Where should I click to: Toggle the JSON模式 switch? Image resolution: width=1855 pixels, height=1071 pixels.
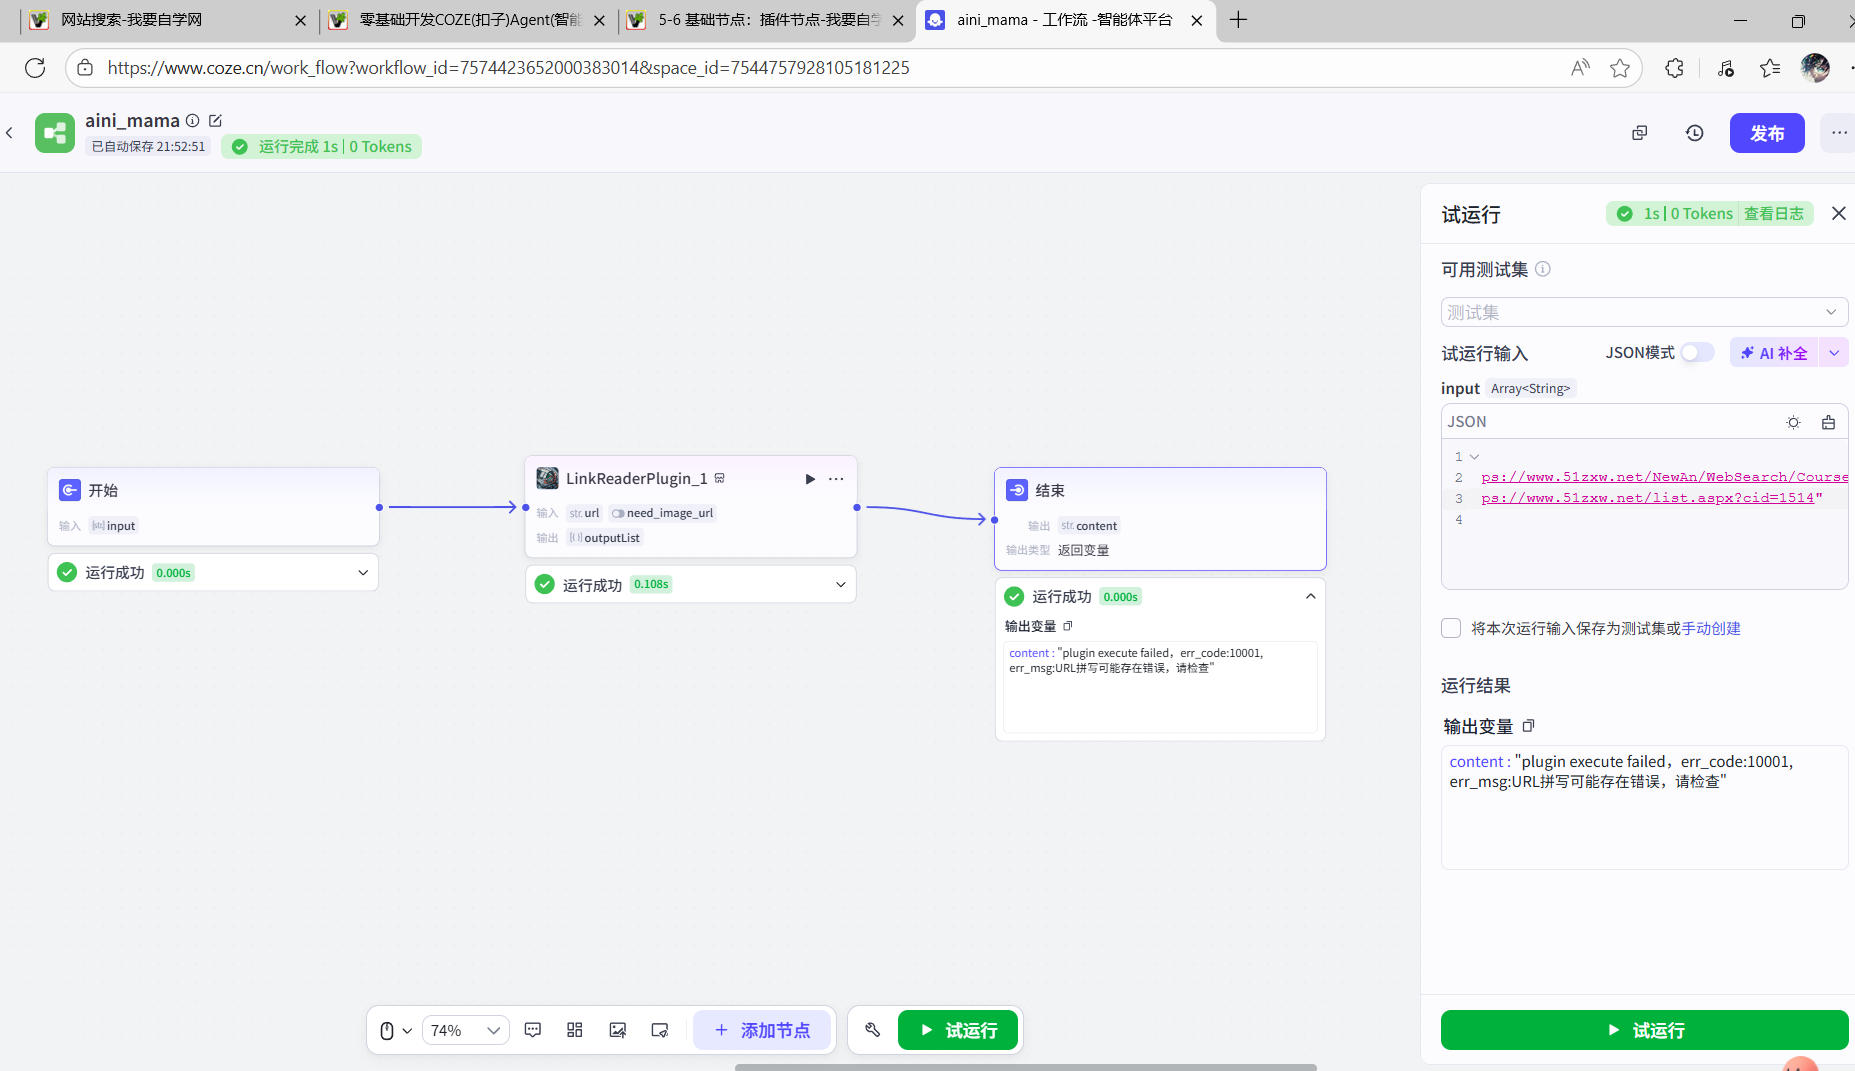coord(1697,353)
